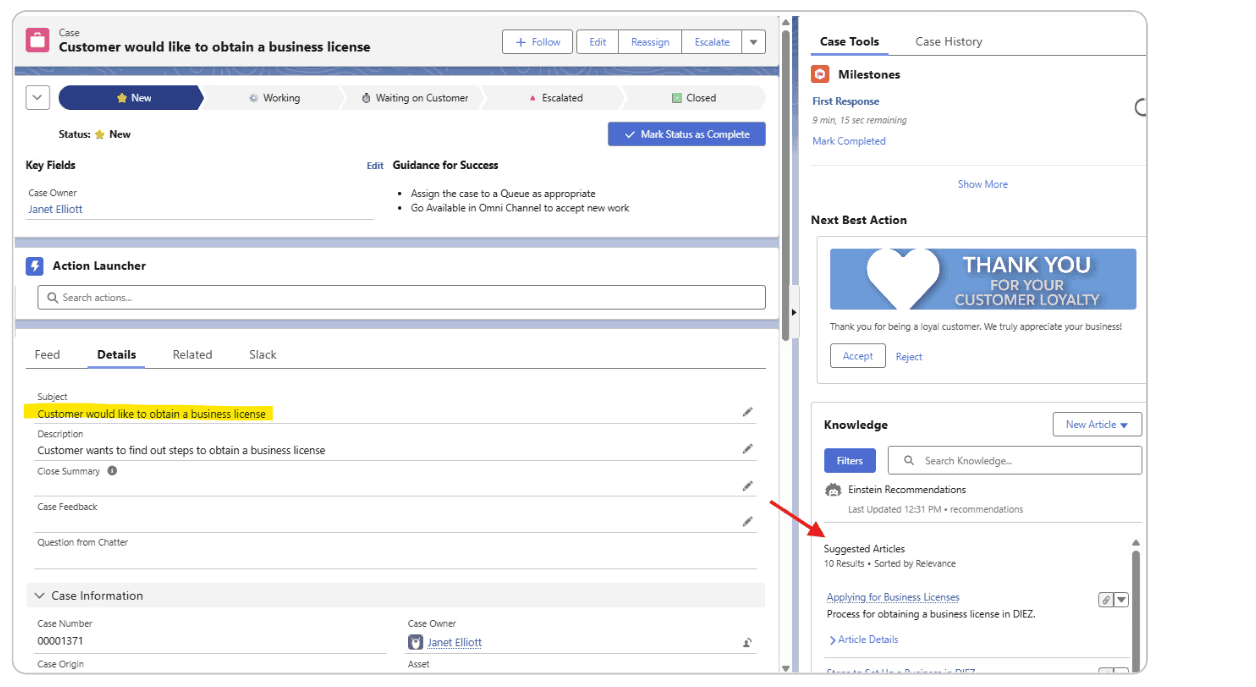Click change owner icon beside Janet Elliott
The image size is (1256, 687).
pyautogui.click(x=747, y=643)
